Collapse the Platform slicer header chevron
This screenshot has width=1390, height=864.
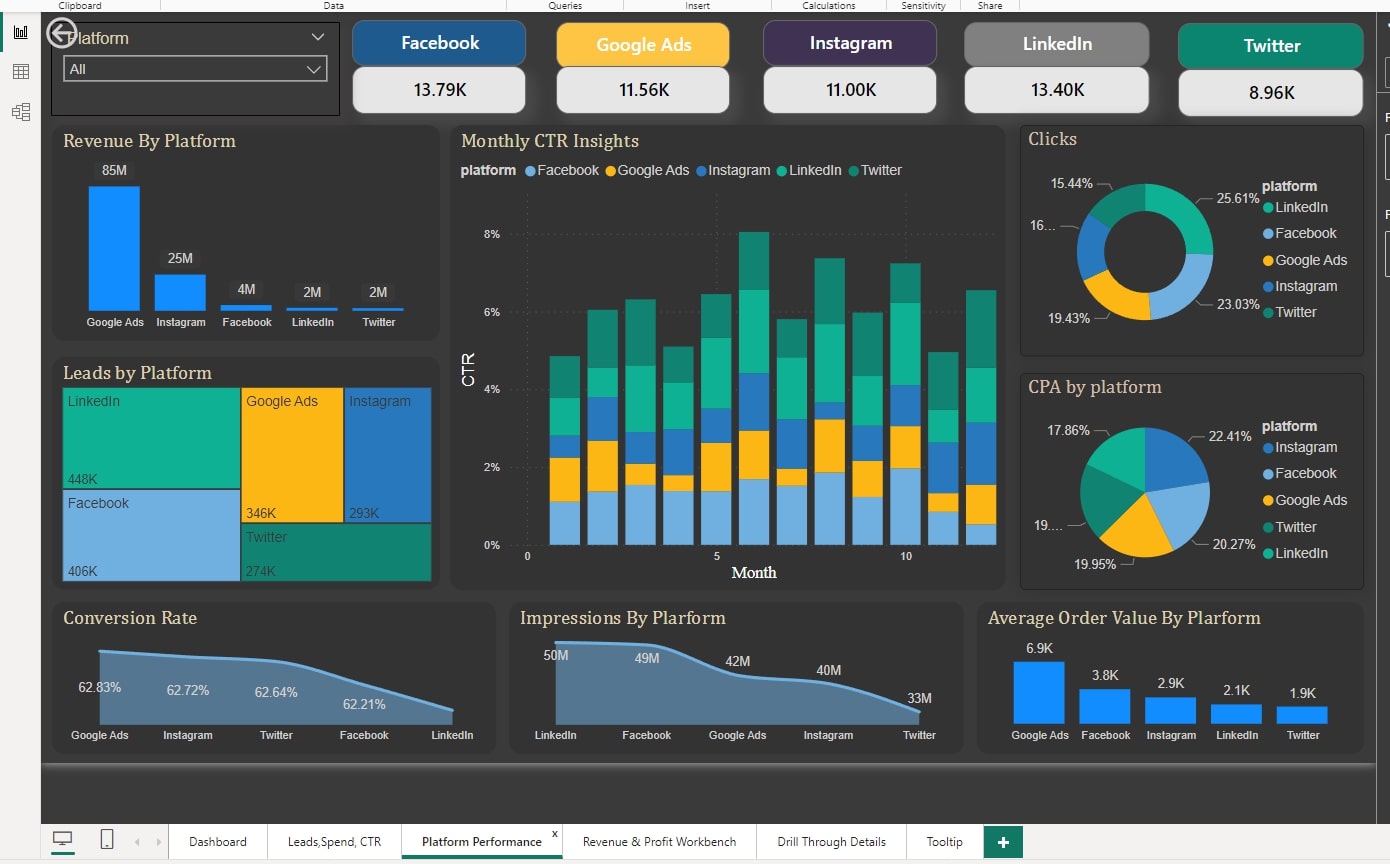pyautogui.click(x=318, y=37)
